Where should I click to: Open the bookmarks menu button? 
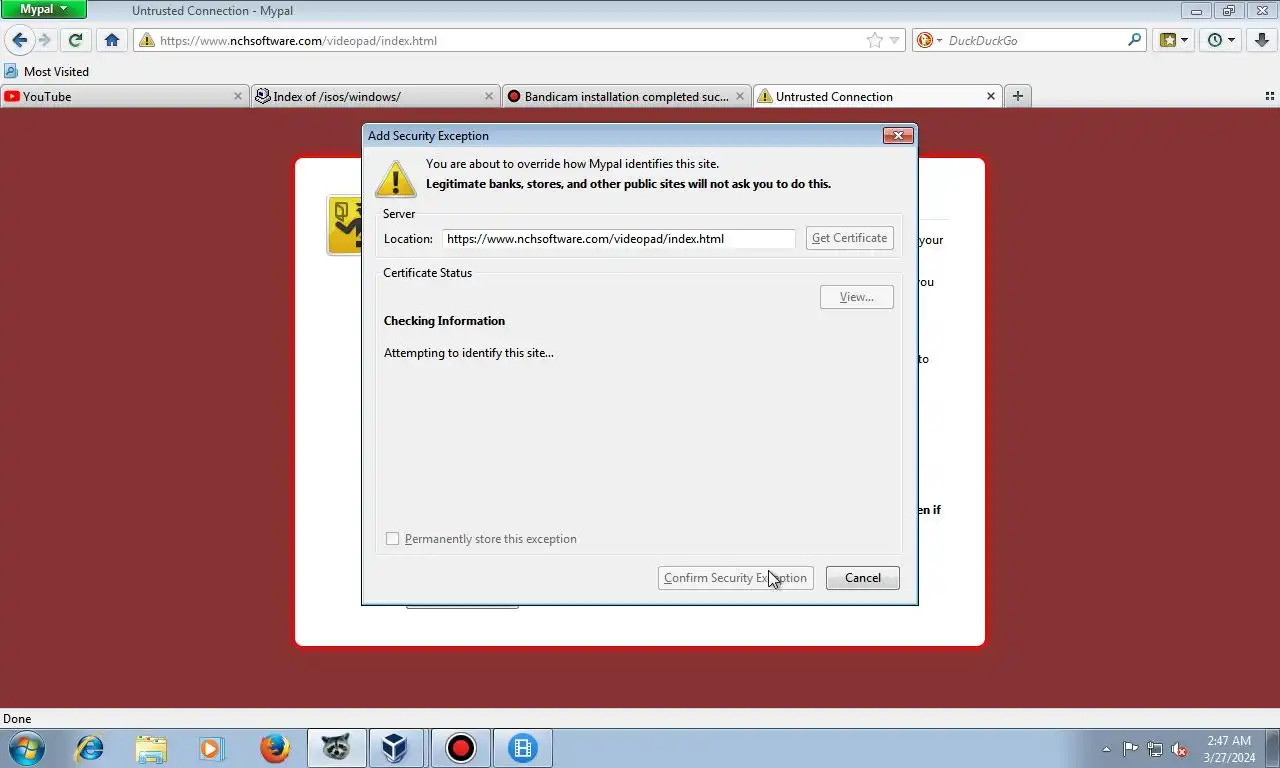[x=1173, y=40]
